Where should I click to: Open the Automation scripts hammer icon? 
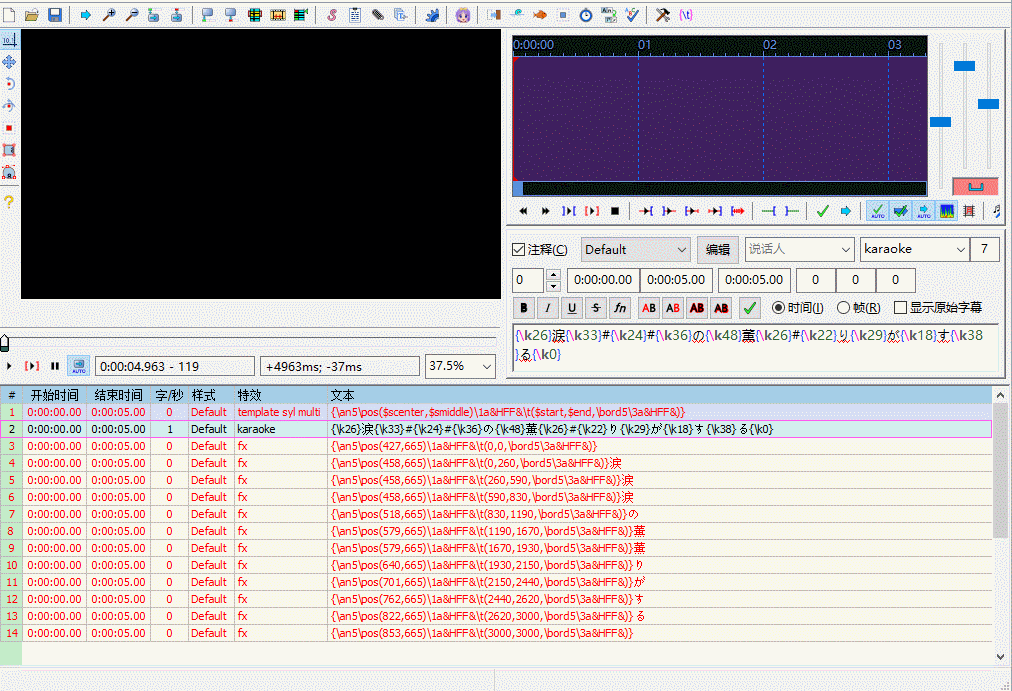(662, 15)
